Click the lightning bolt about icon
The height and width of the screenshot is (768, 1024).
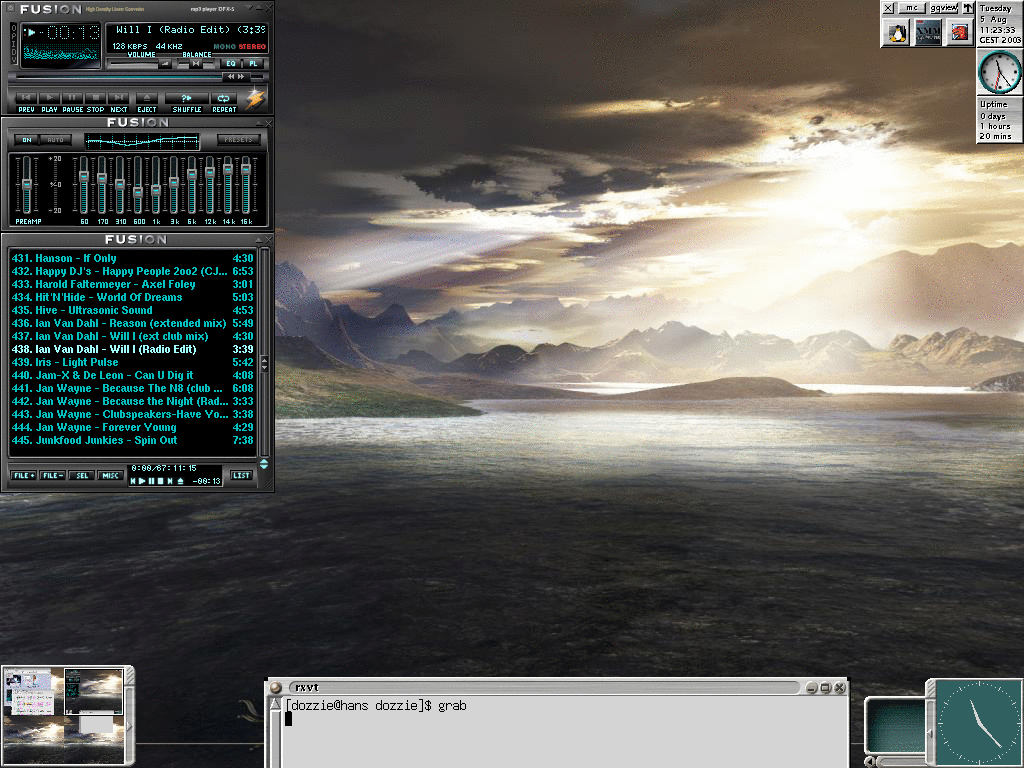pos(255,99)
